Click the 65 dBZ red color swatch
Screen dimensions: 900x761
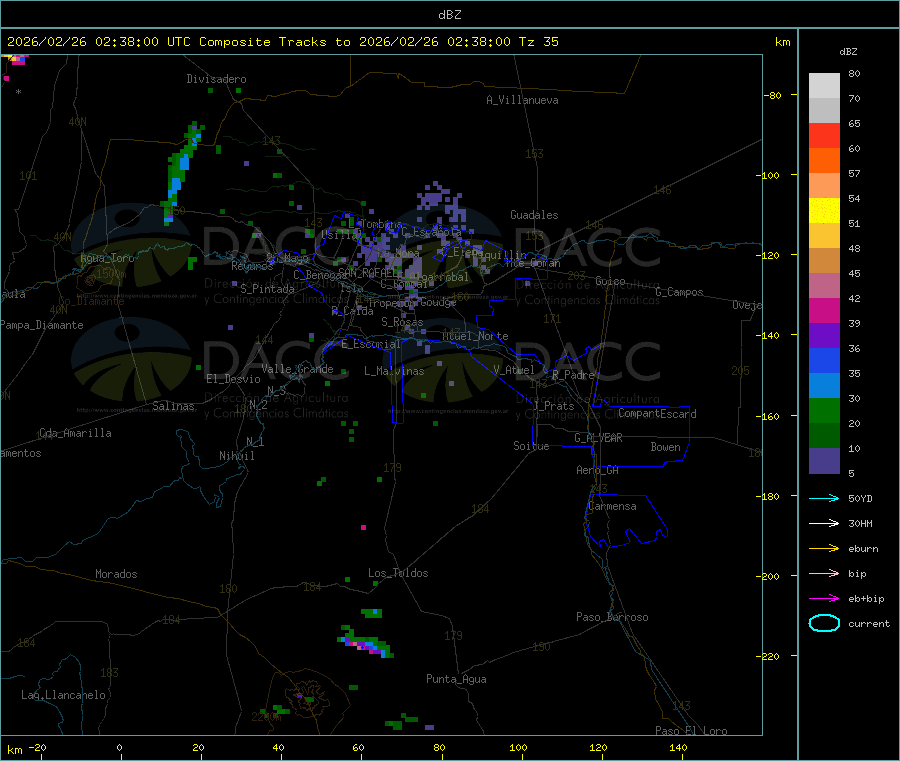(x=824, y=135)
